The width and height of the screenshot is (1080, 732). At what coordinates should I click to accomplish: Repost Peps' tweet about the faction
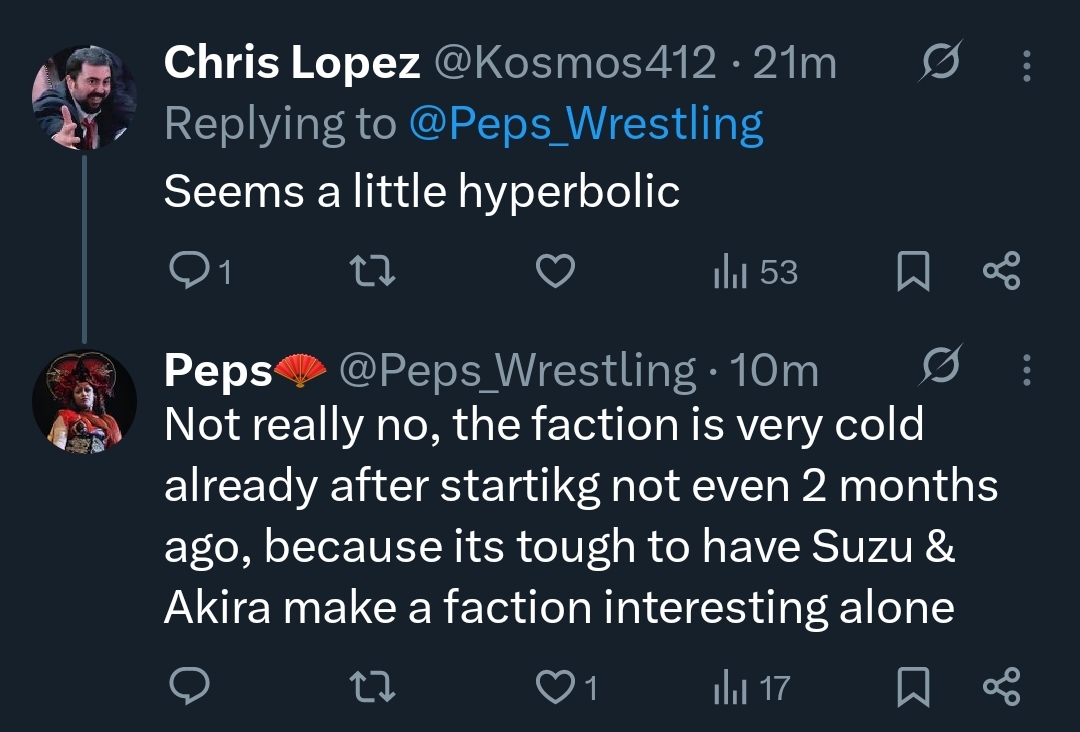[375, 686]
